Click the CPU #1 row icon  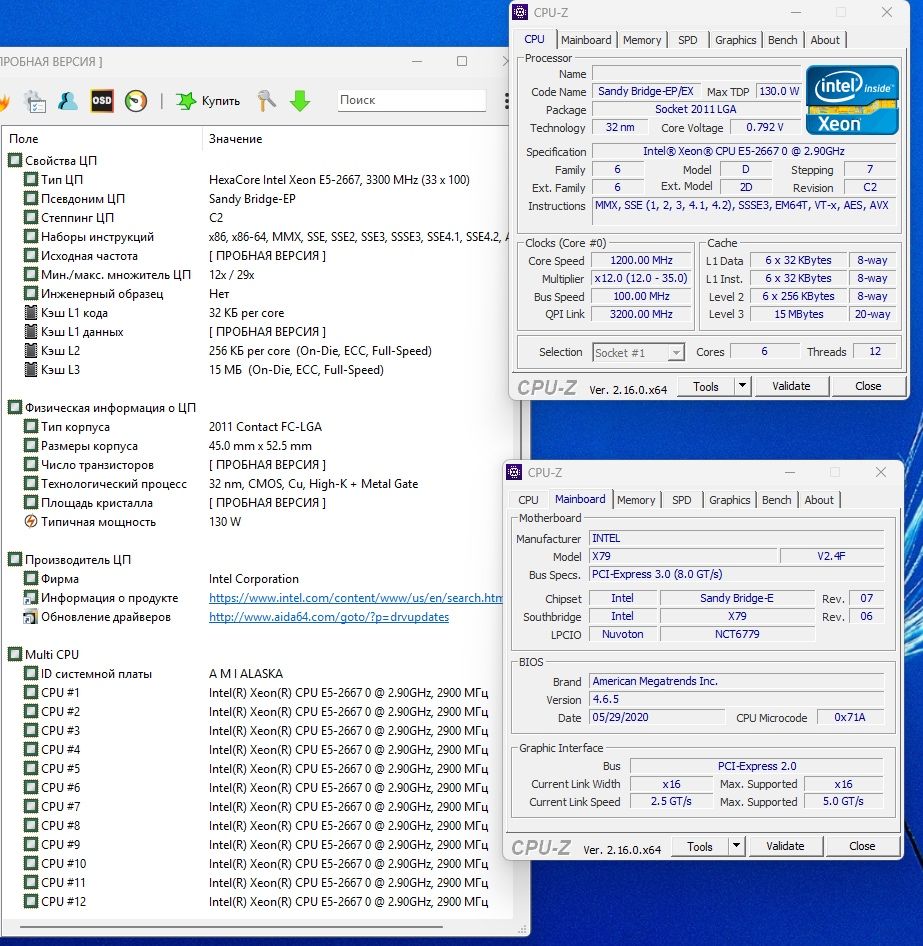tap(31, 693)
